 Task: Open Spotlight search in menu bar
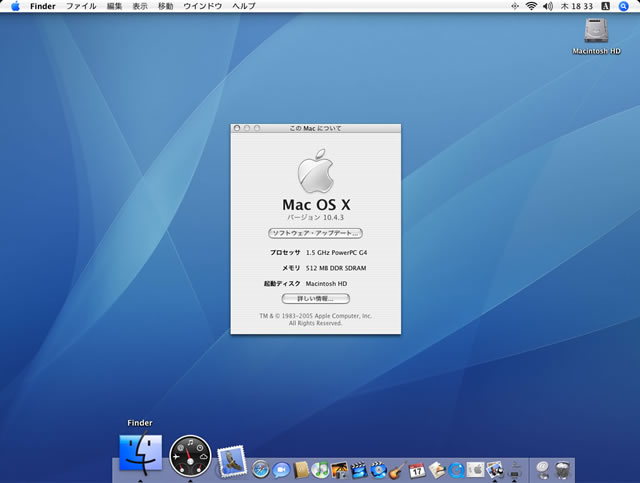pyautogui.click(x=623, y=6)
